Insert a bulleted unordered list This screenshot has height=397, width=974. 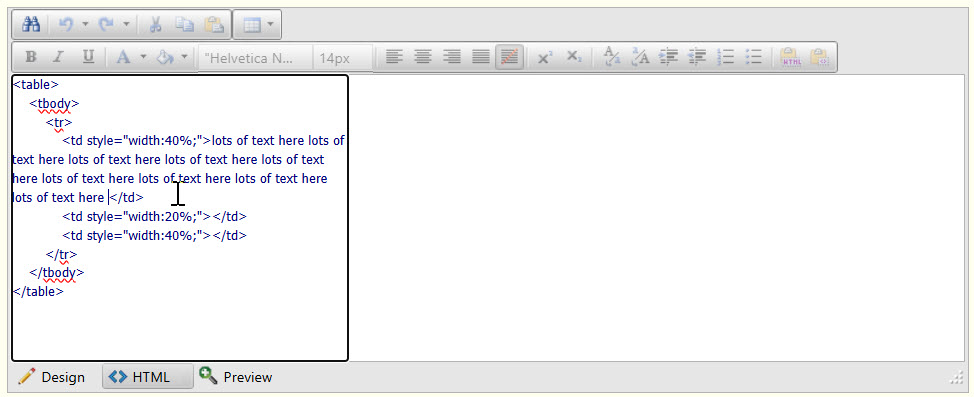point(753,58)
